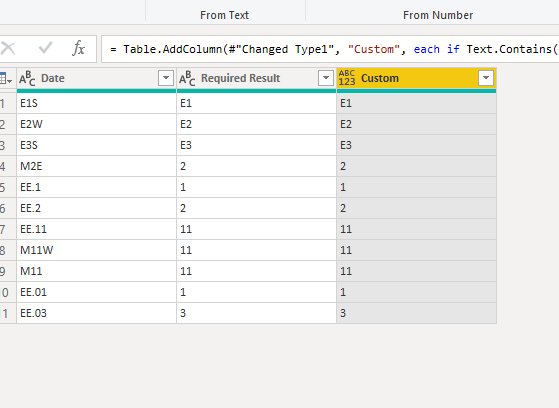Select Custom cell in M2E row
The width and height of the screenshot is (559, 408).
[416, 166]
